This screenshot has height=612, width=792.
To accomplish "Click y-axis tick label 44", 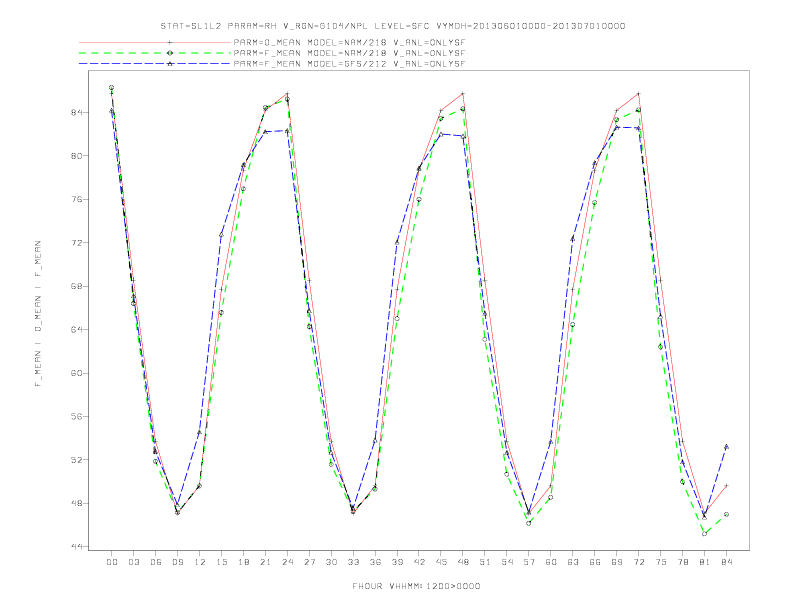I will point(76,547).
